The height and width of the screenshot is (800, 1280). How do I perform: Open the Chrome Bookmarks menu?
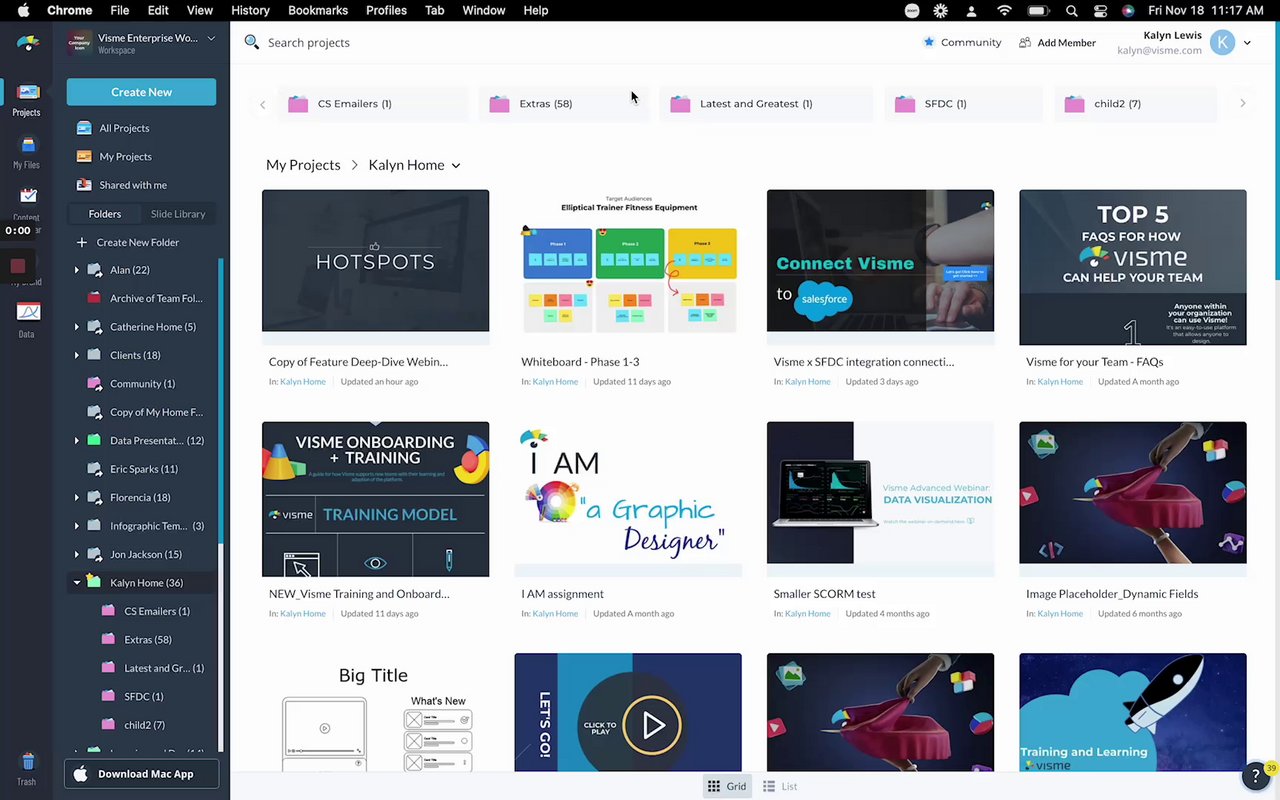coord(318,10)
